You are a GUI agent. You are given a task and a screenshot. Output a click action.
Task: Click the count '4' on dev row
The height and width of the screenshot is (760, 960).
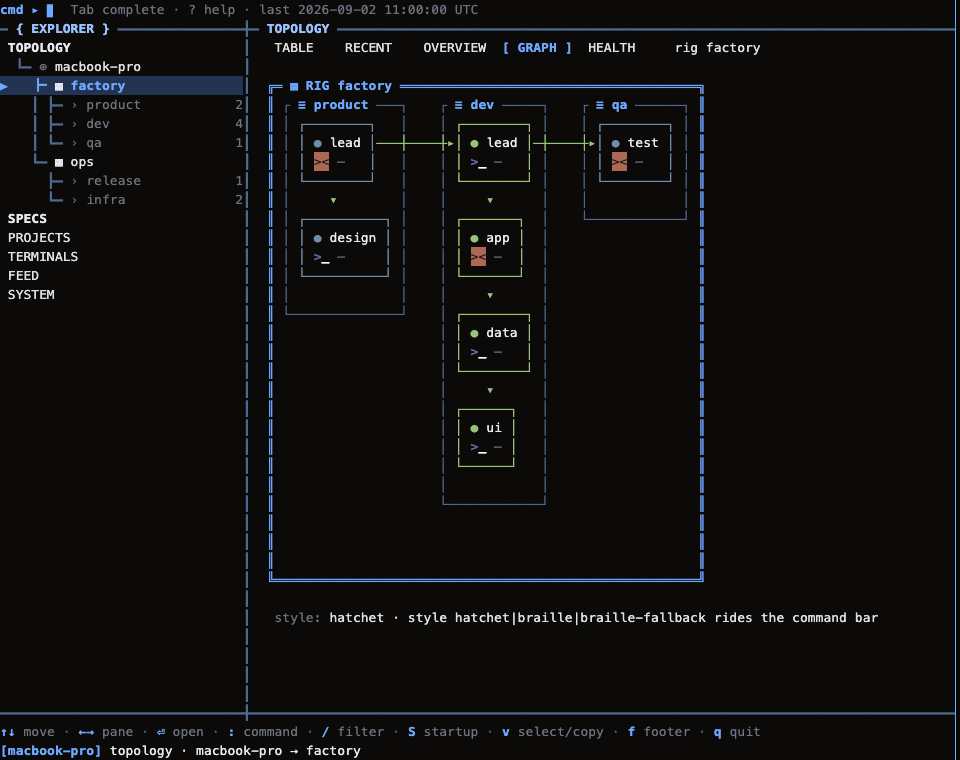pos(239,124)
